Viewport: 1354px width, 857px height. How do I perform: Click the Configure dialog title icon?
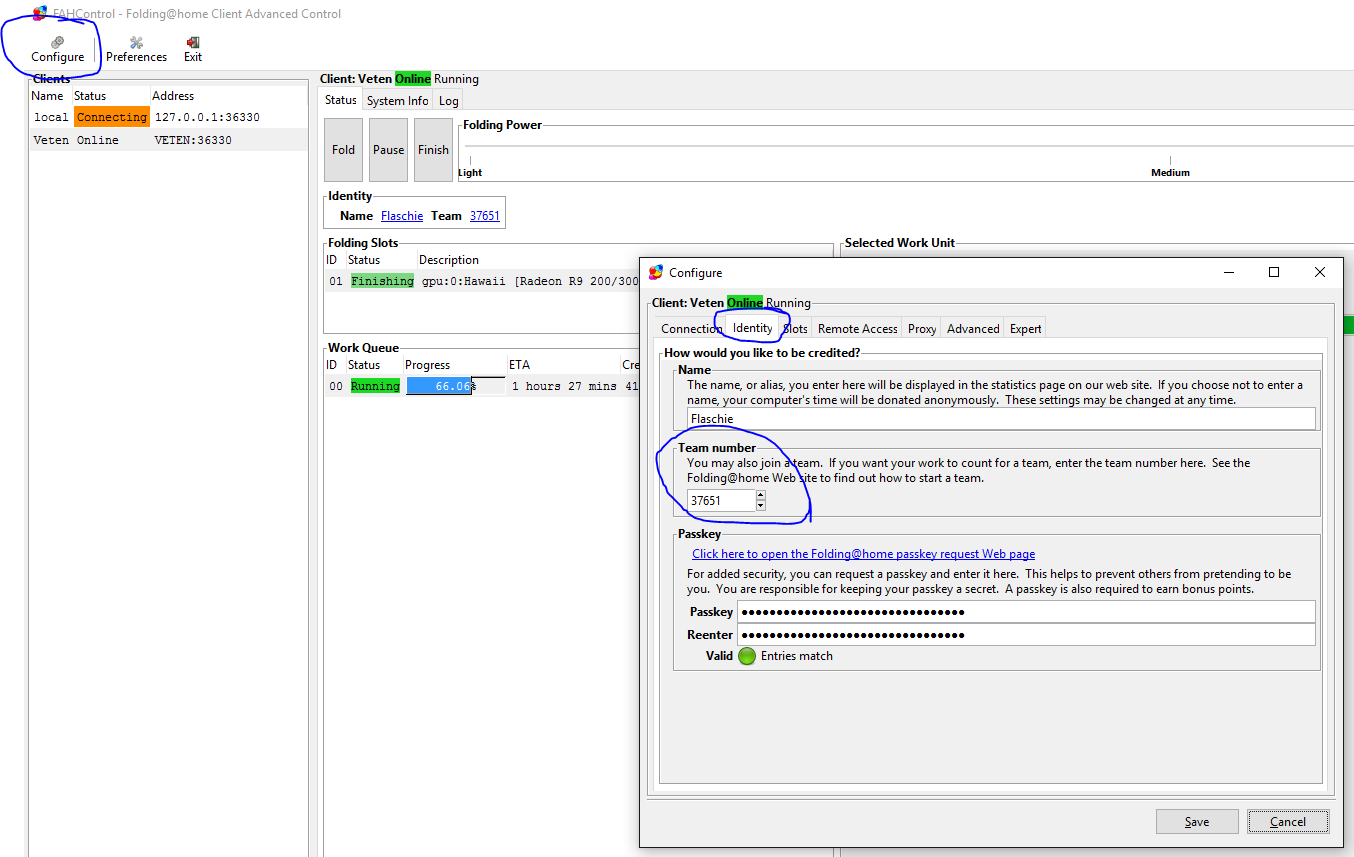coord(656,272)
